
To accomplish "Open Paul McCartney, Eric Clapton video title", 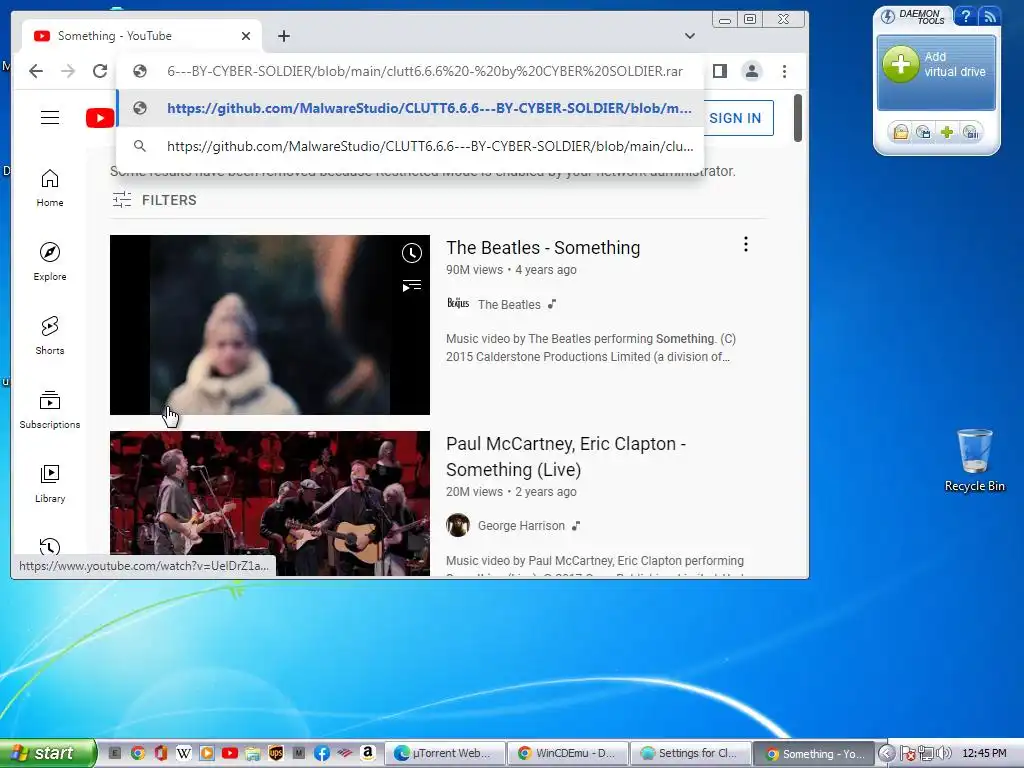I will coord(566,456).
